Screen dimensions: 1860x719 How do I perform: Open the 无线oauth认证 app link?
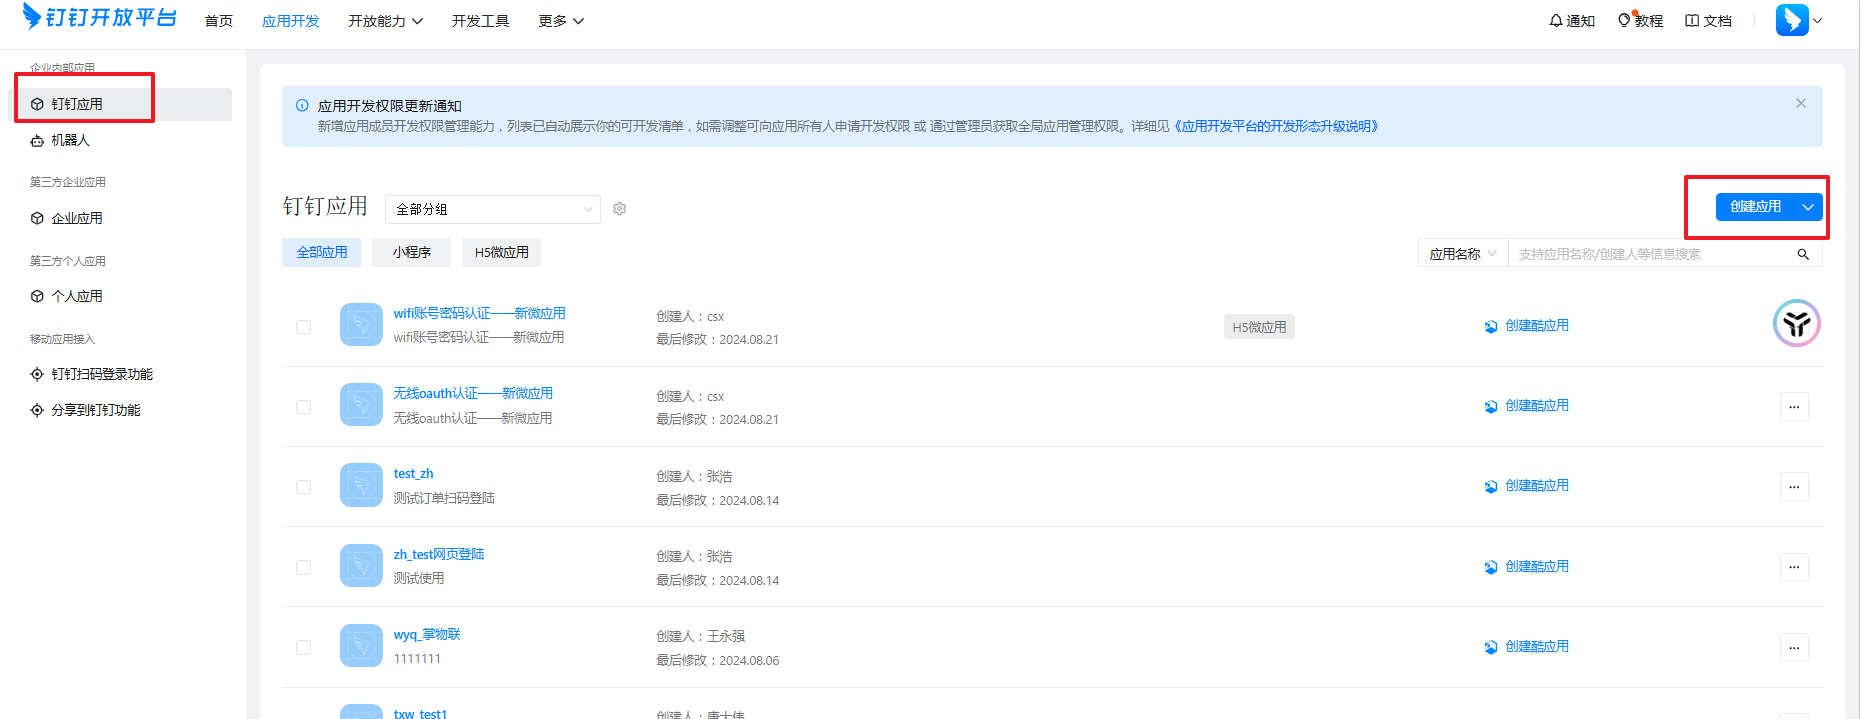pyautogui.click(x=473, y=394)
